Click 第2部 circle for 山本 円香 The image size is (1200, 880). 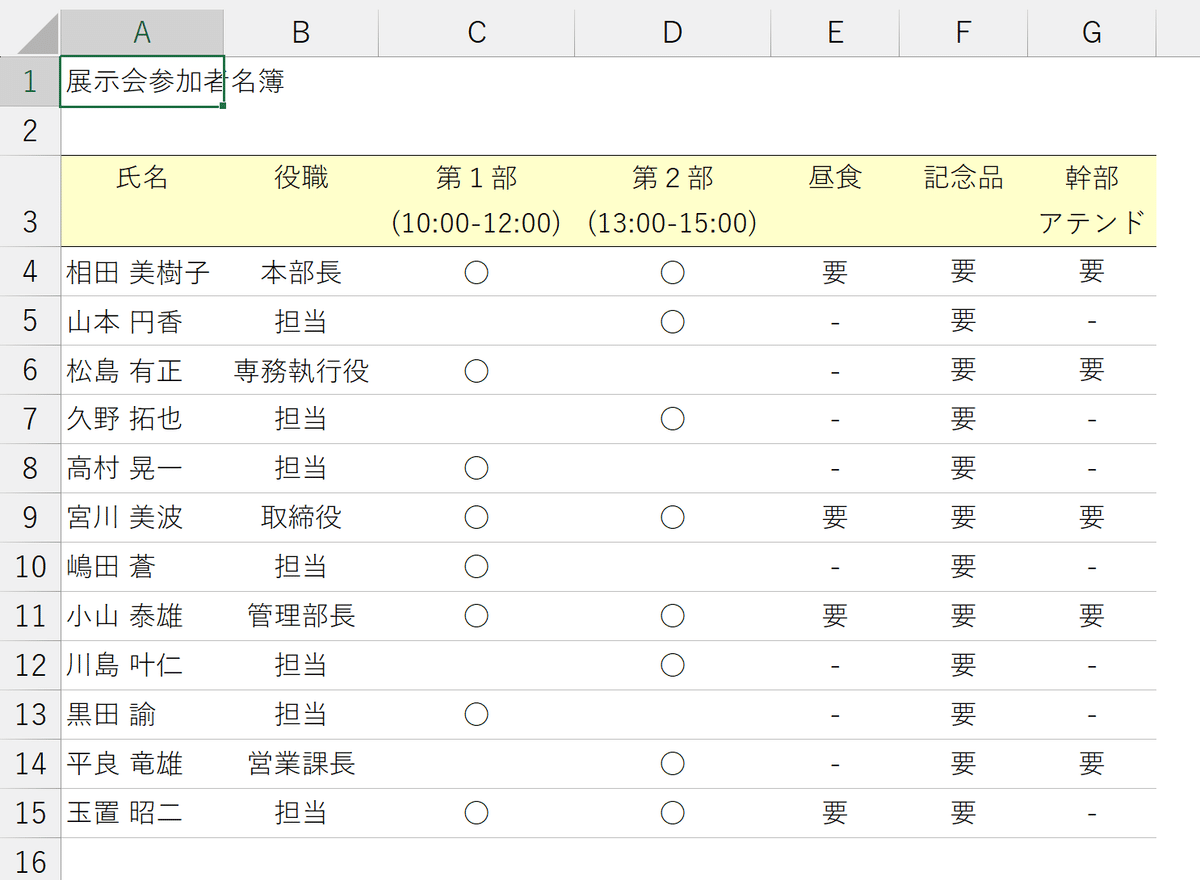pos(672,321)
